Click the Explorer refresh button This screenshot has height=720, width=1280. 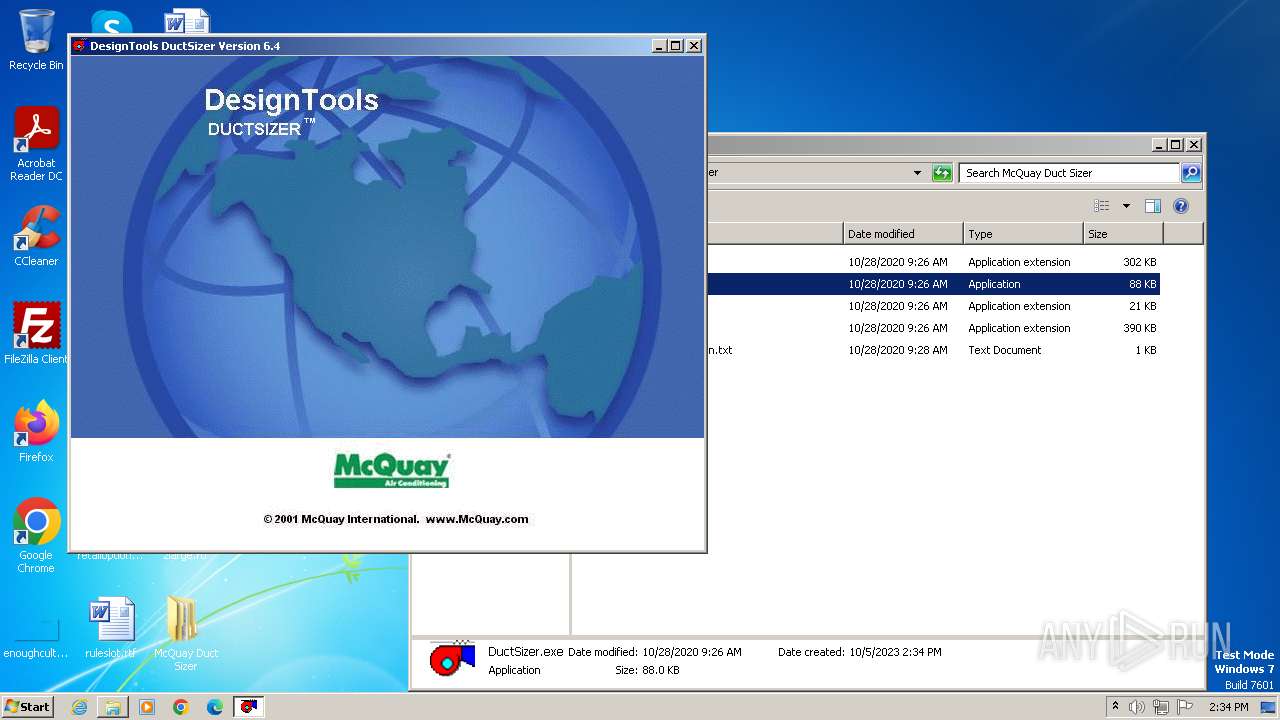click(x=941, y=173)
